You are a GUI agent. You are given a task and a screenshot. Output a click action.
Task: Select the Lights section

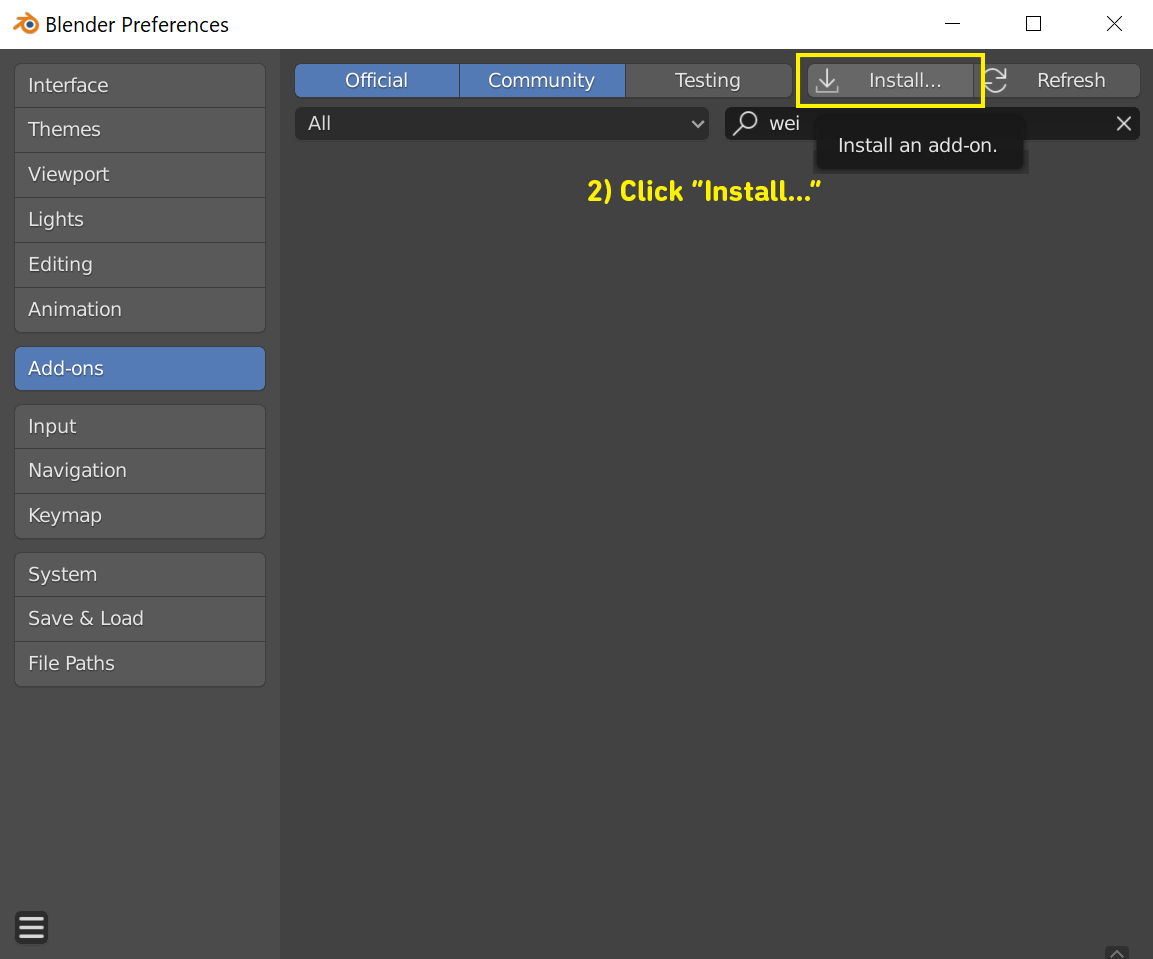[140, 220]
